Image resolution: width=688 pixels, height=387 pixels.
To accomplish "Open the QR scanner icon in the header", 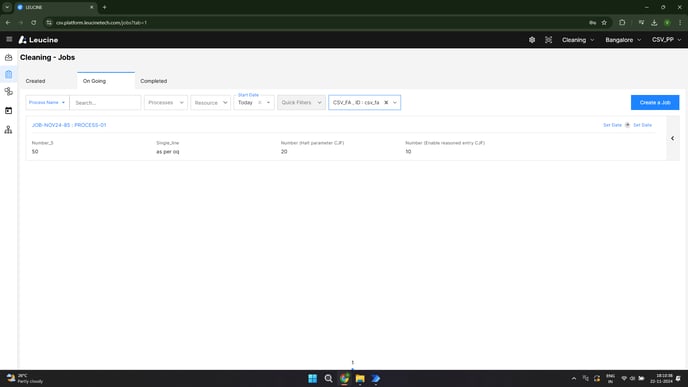I will click(548, 40).
